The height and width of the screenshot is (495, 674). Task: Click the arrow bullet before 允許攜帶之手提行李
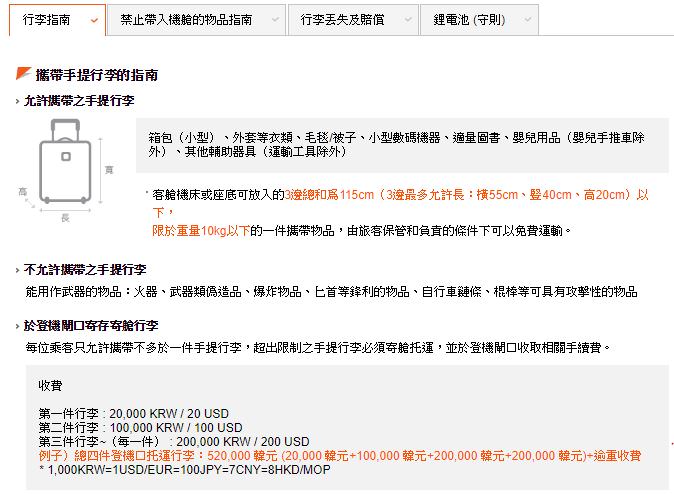pyautogui.click(x=18, y=101)
